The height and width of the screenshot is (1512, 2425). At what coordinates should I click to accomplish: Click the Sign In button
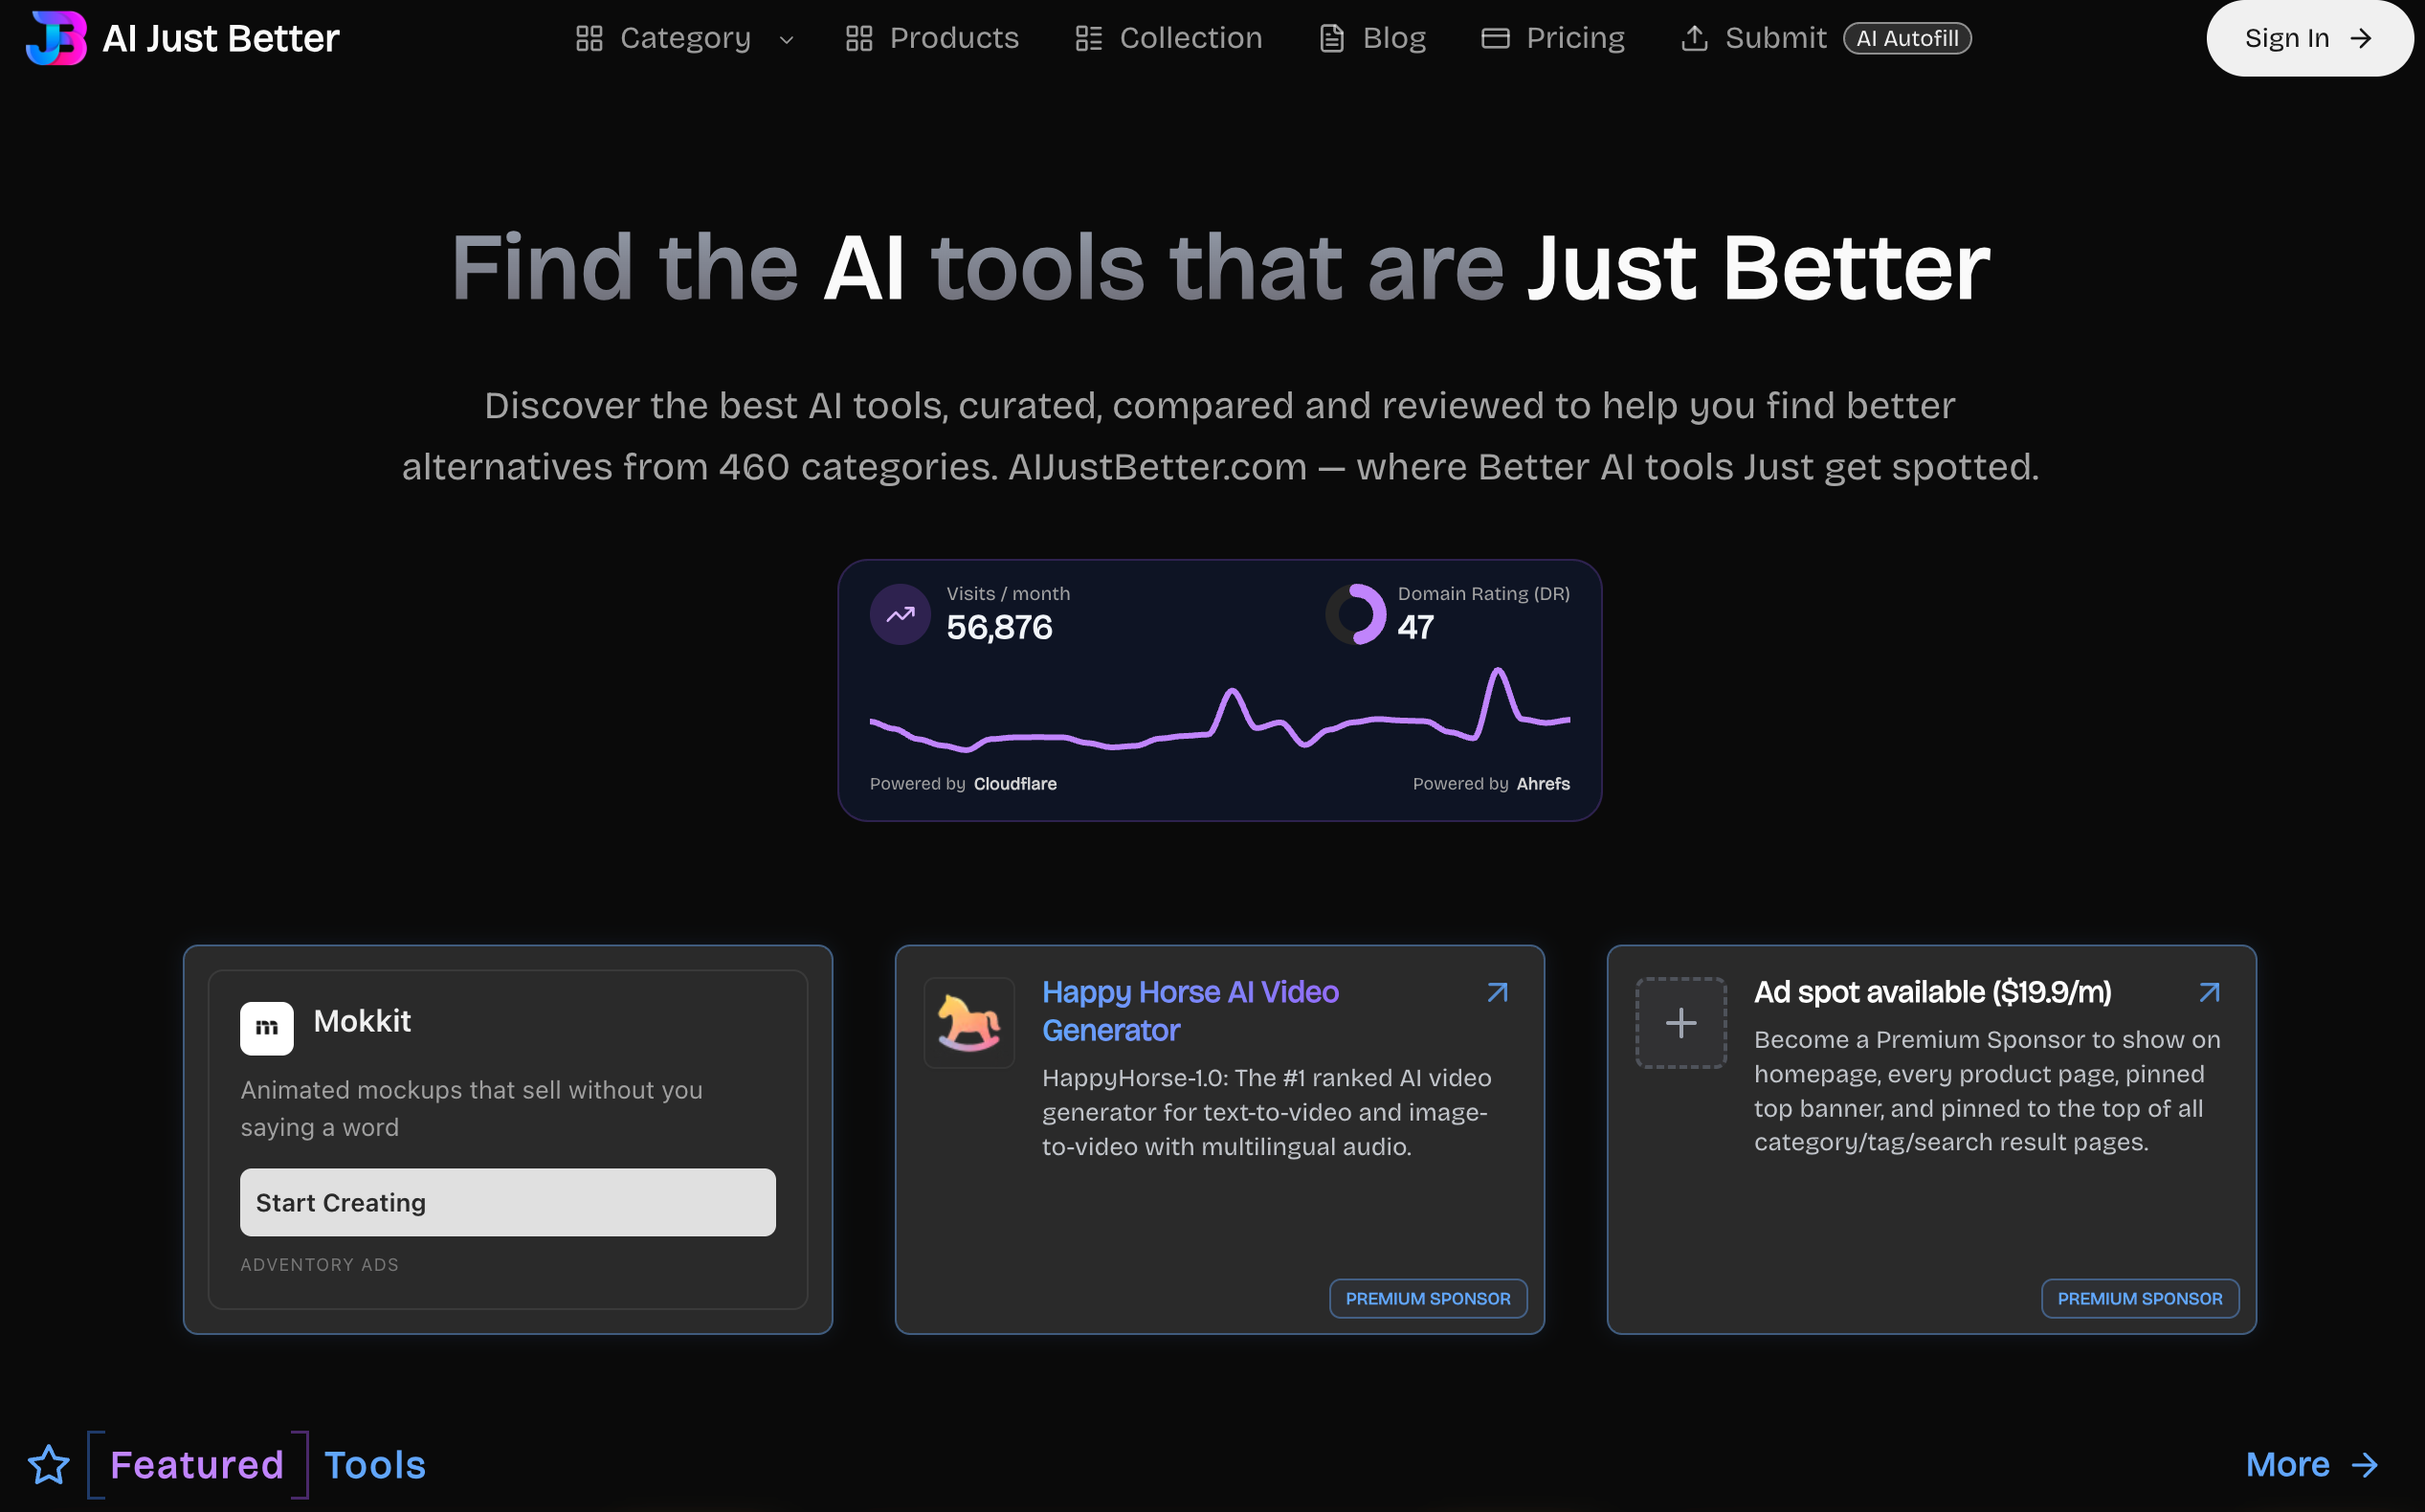pos(2309,38)
